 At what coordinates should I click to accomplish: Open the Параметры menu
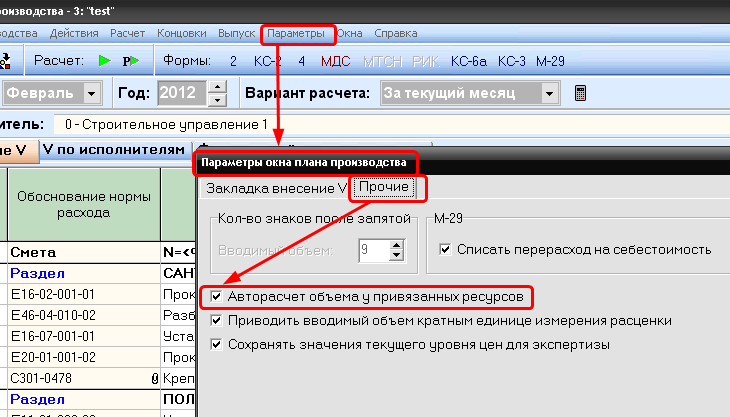pos(296,34)
